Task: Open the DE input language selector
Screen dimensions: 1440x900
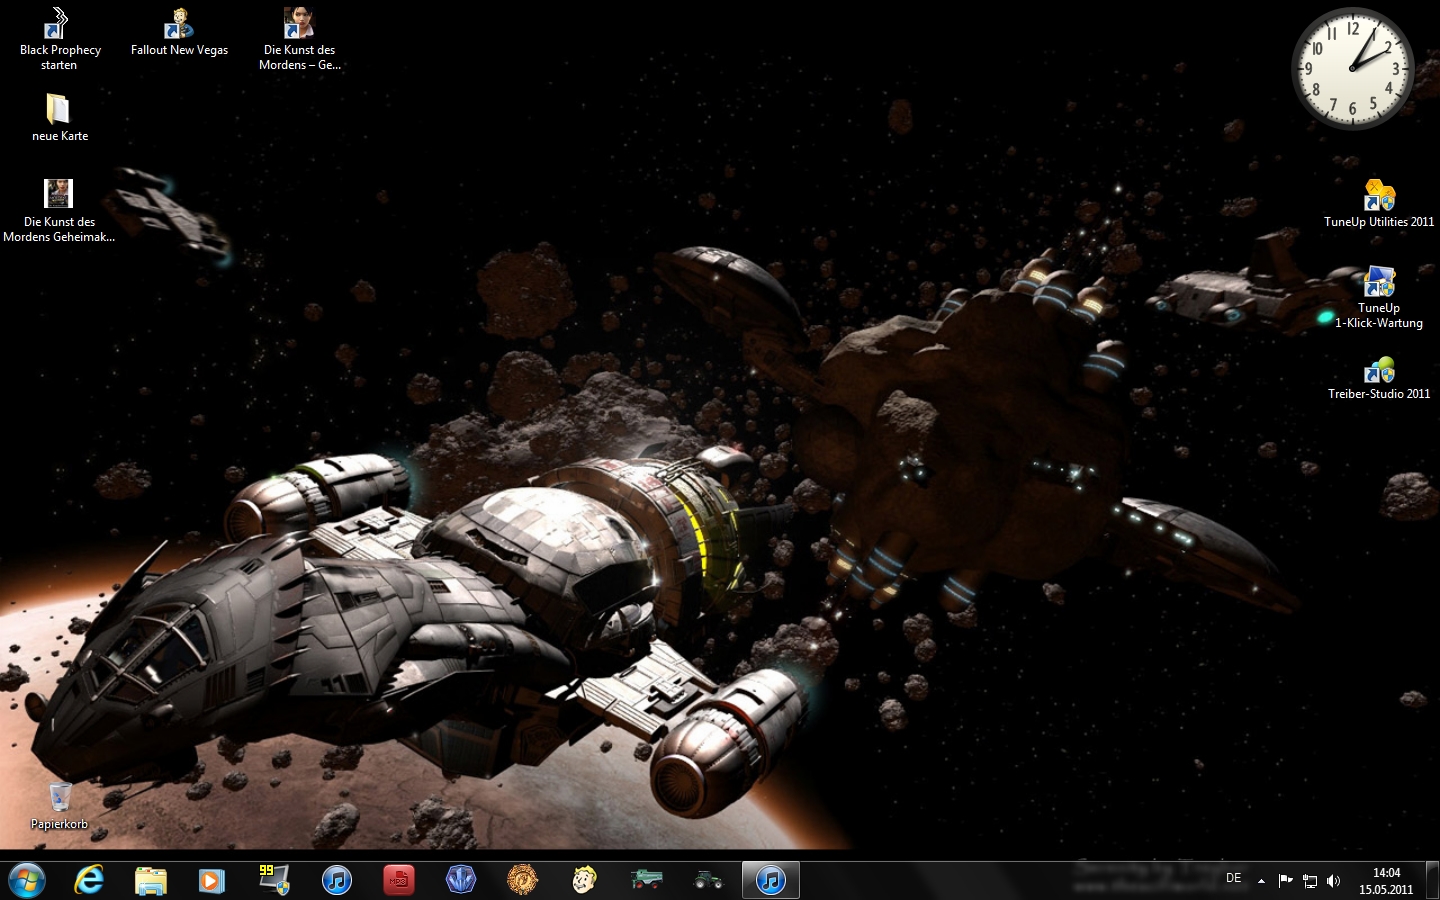Action: pos(1234,879)
